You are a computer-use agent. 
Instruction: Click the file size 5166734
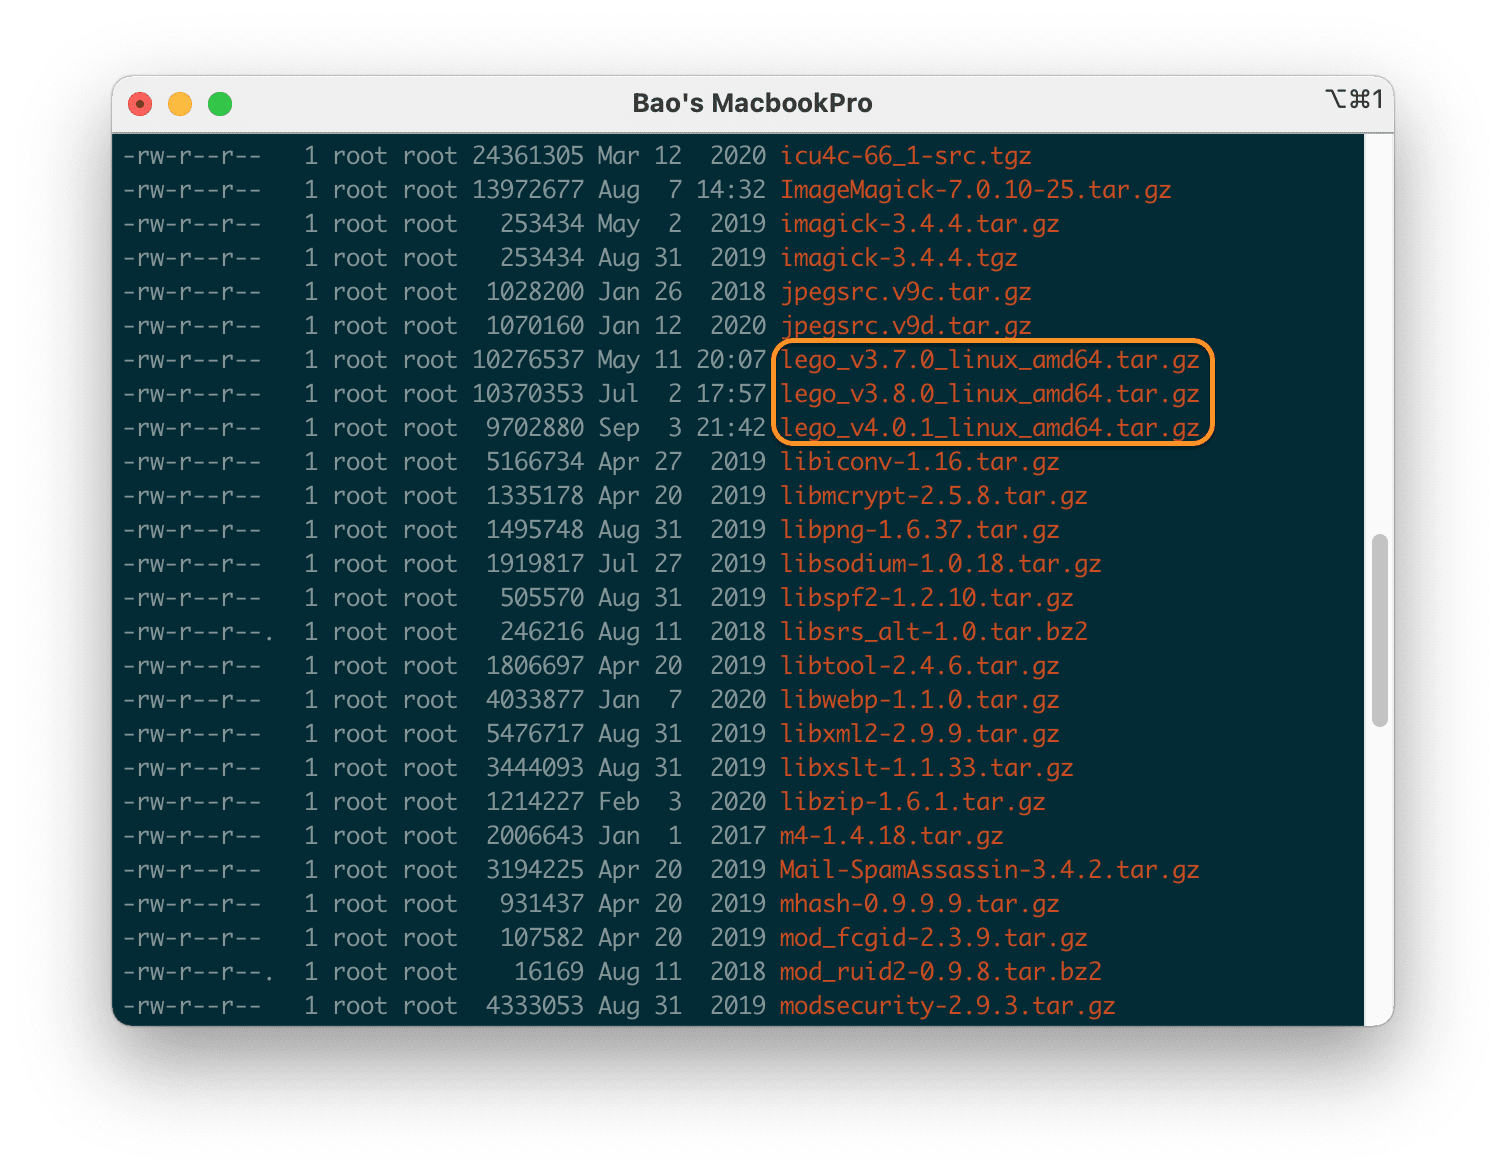click(x=535, y=463)
